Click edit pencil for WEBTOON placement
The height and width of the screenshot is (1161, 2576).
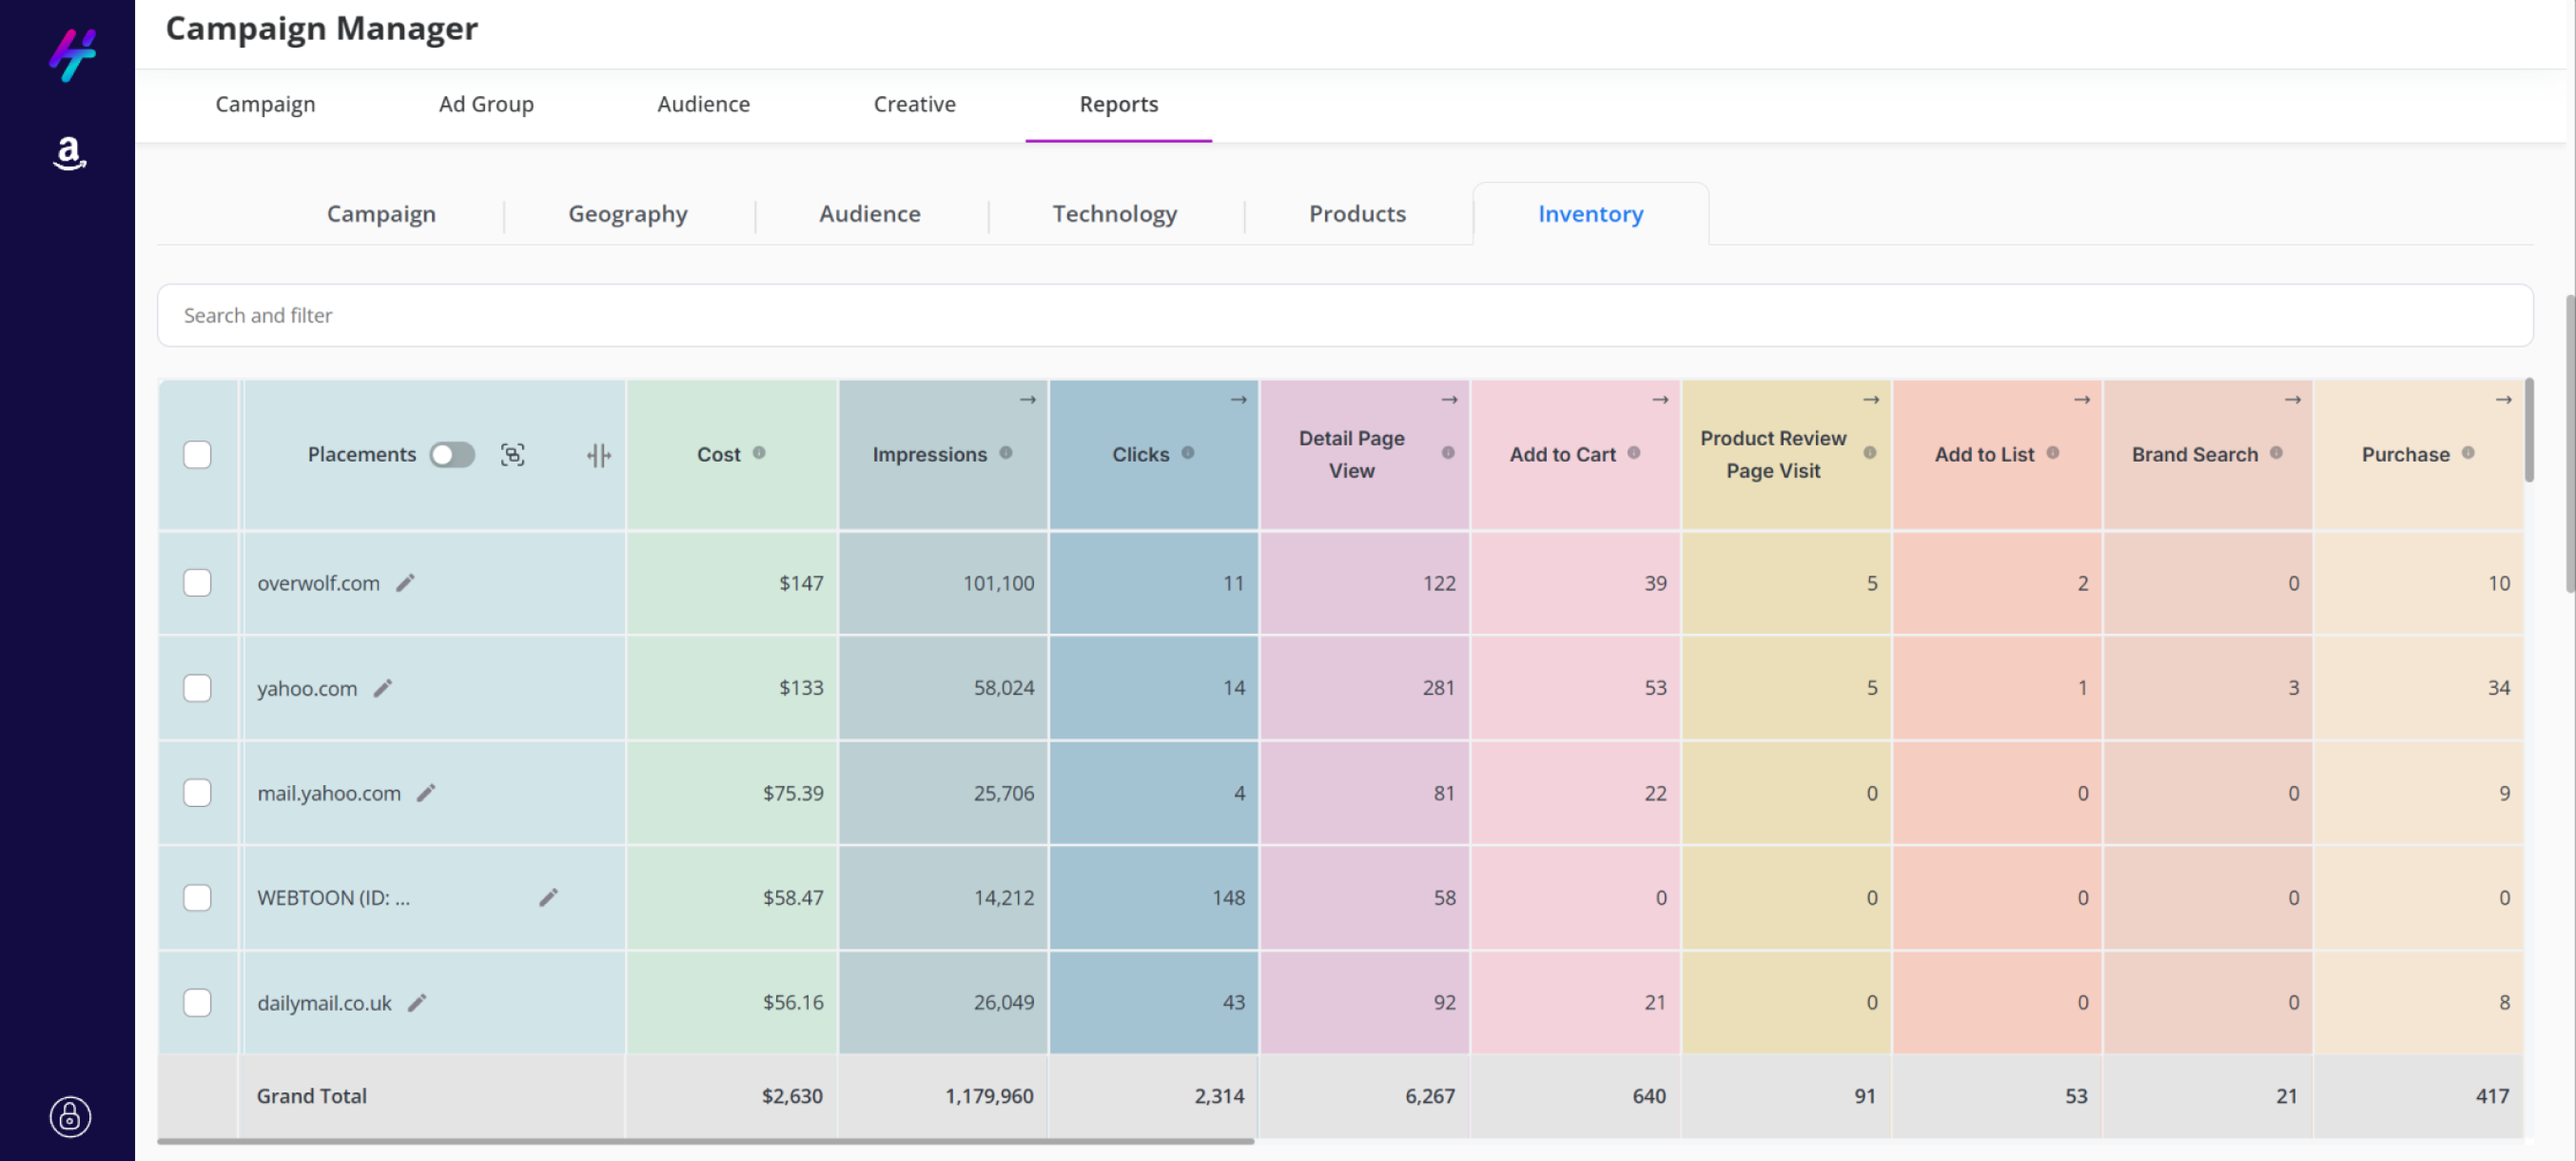(548, 897)
